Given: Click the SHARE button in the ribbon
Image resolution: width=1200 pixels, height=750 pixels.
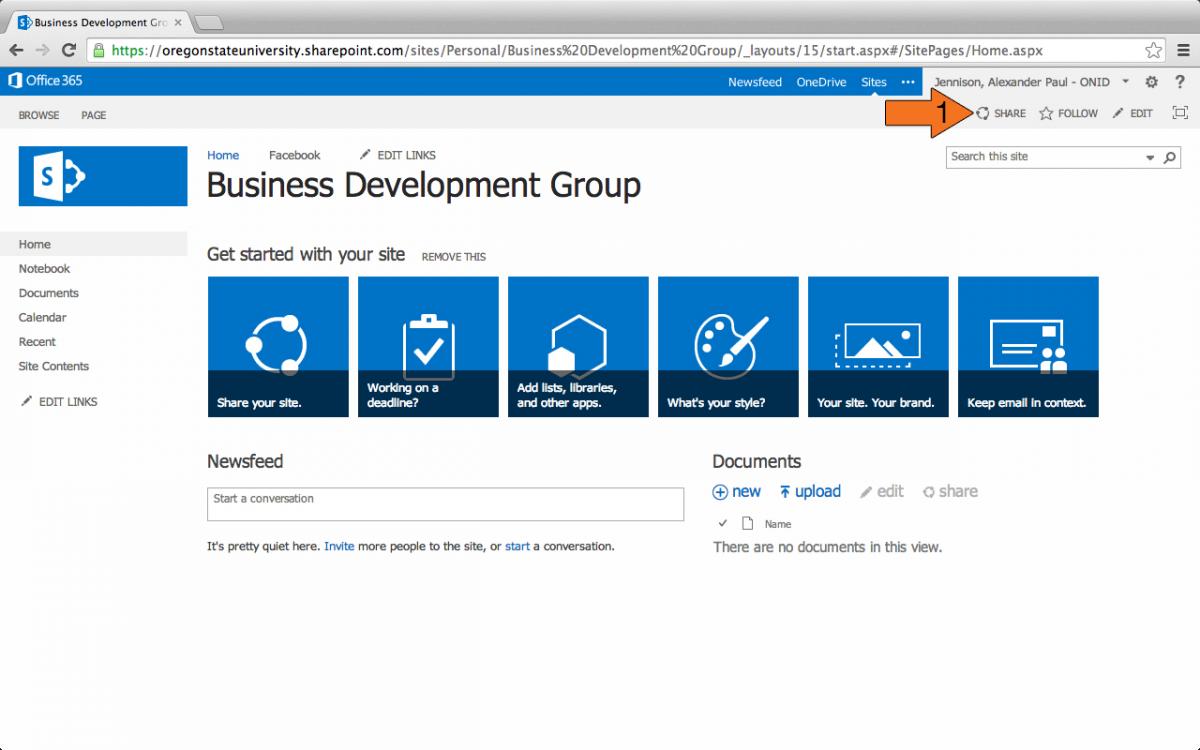Looking at the screenshot, I should point(1001,113).
